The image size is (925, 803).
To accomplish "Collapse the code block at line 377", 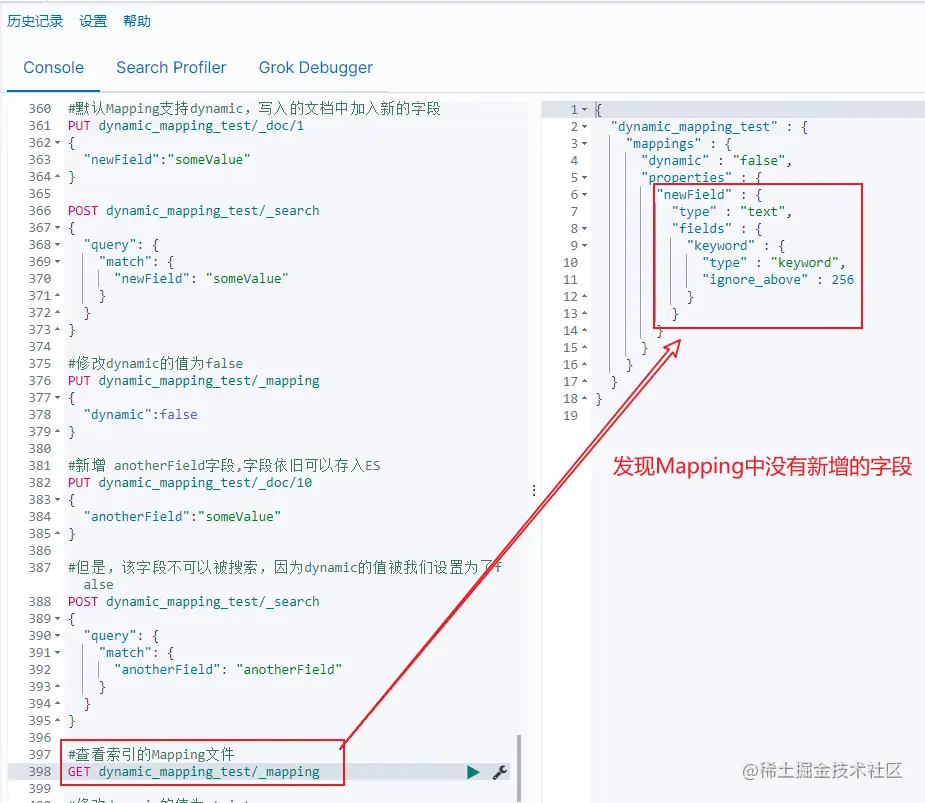I will tap(58, 398).
